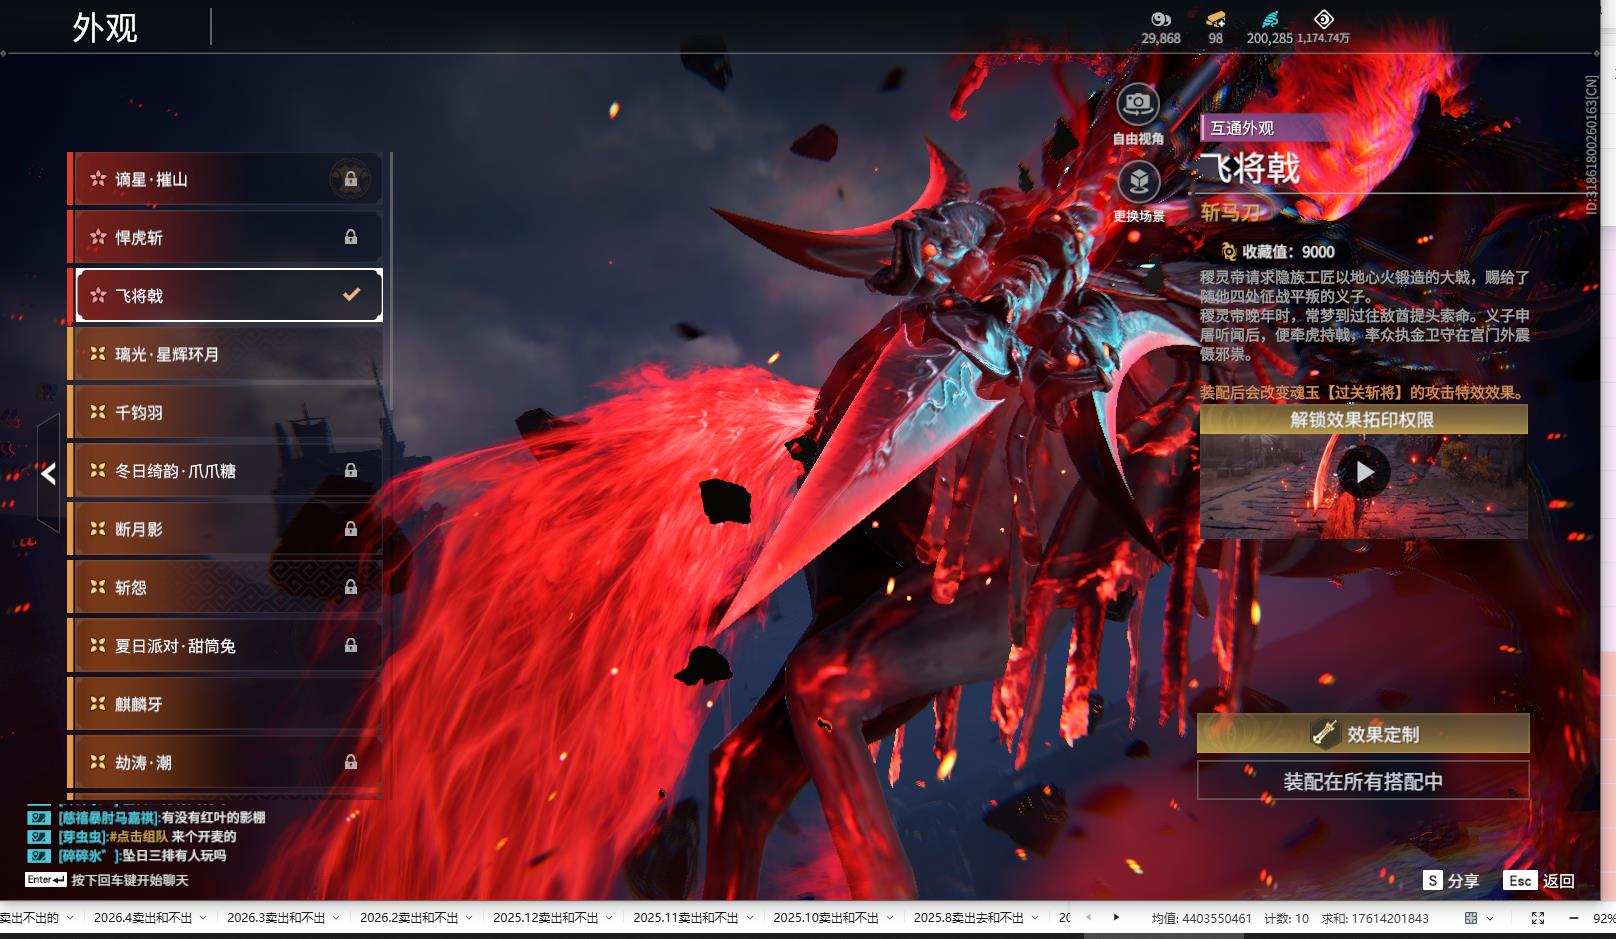Click the zoom out minus in status bar
Image resolution: width=1616 pixels, height=939 pixels.
pos(1573,918)
